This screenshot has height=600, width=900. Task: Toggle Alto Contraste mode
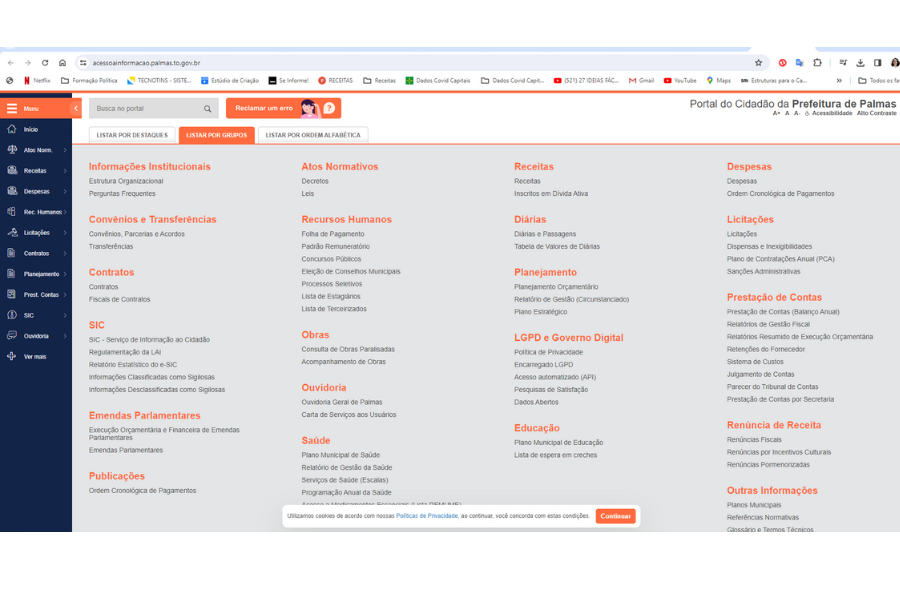876,114
